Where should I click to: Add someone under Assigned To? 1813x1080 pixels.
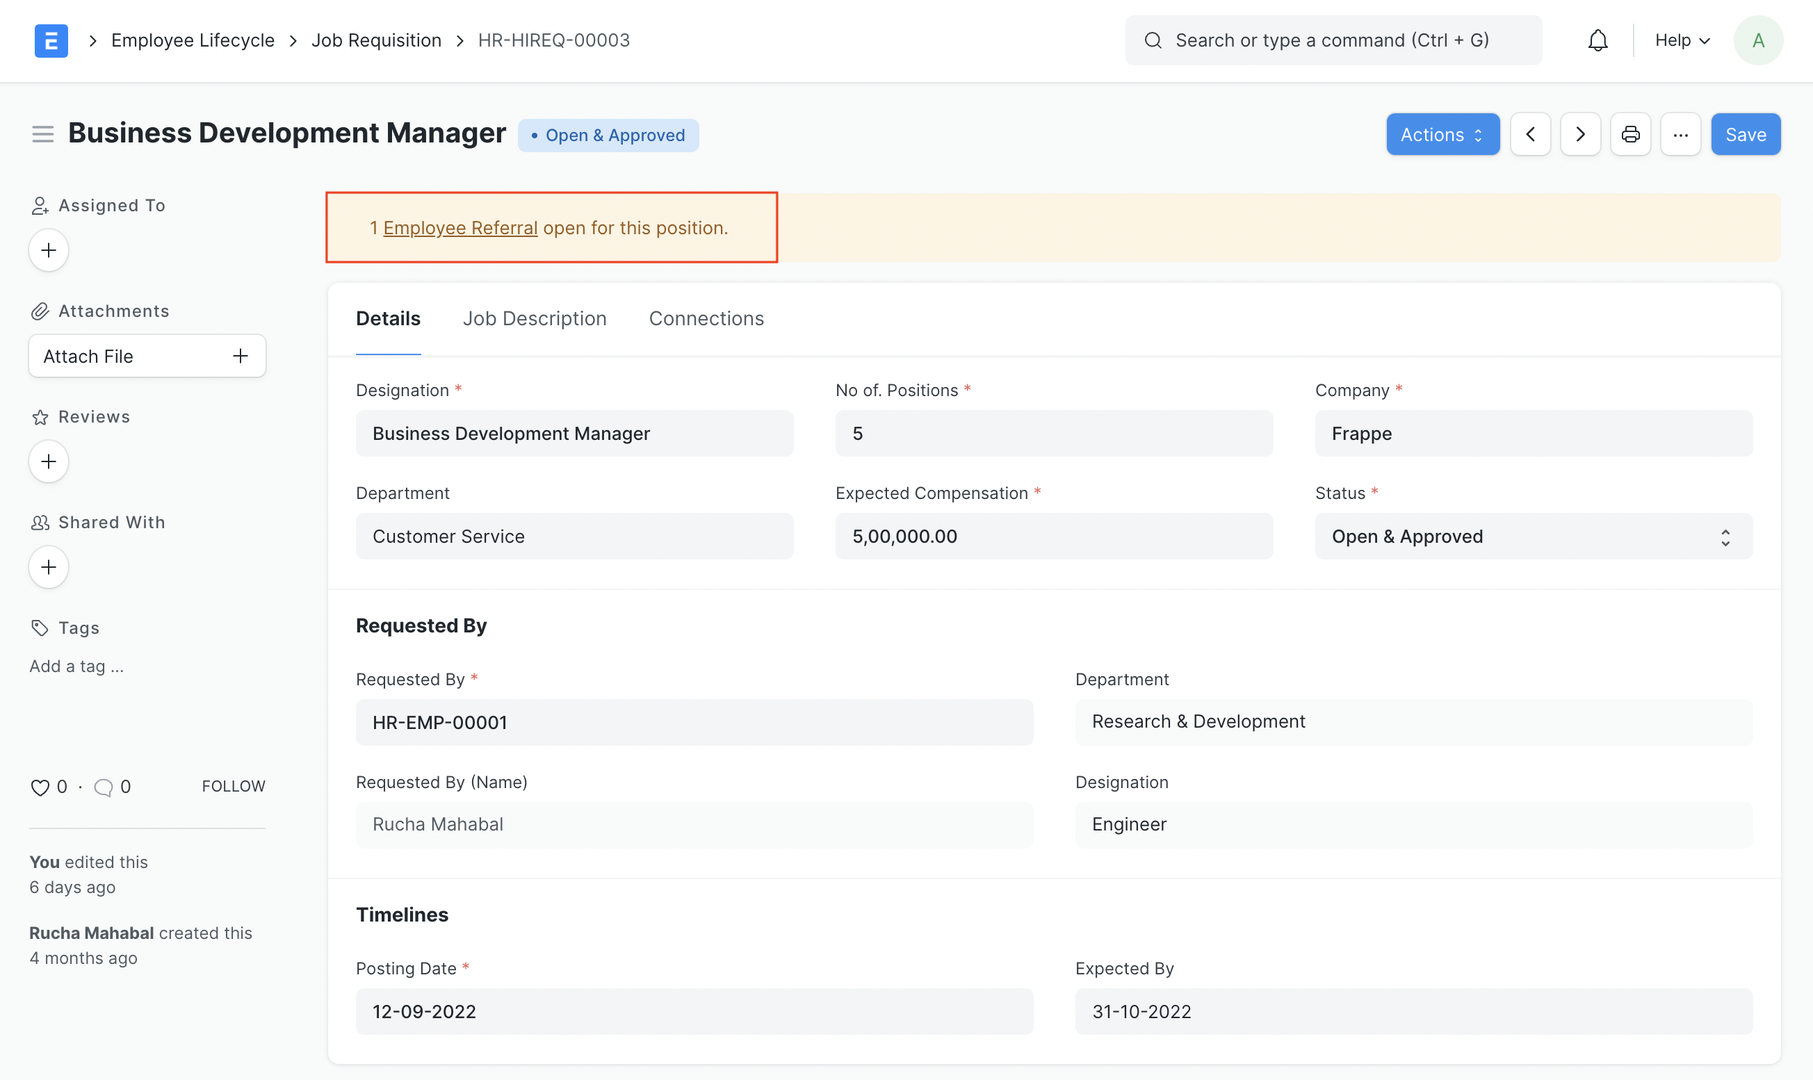coord(48,250)
